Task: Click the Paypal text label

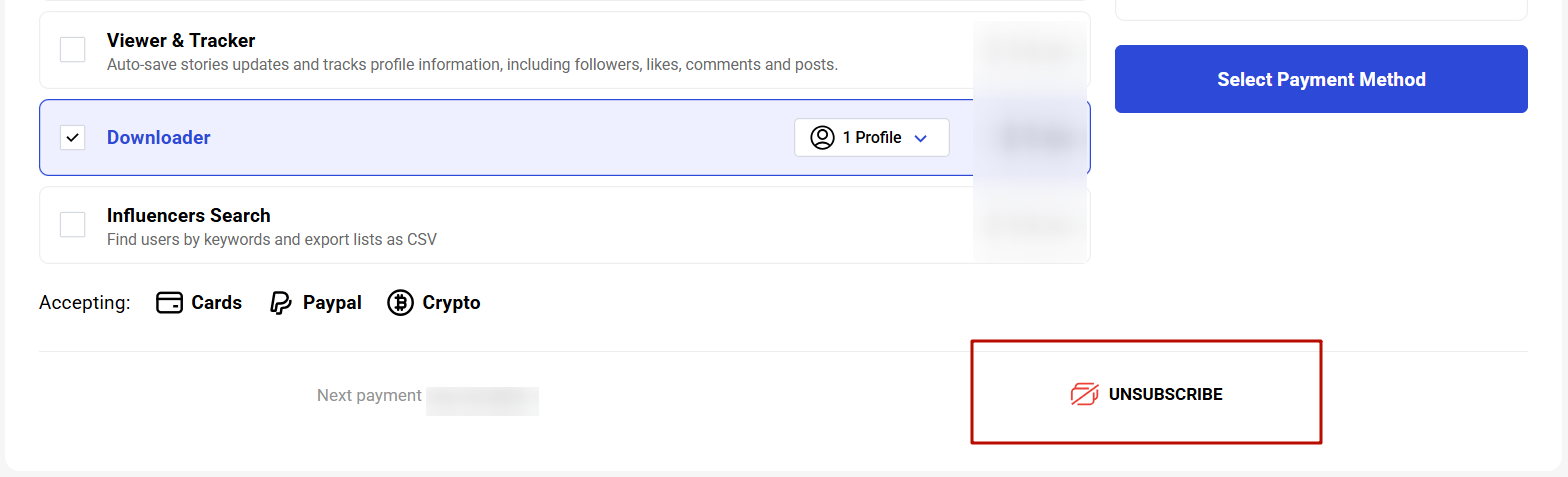Action: click(332, 303)
